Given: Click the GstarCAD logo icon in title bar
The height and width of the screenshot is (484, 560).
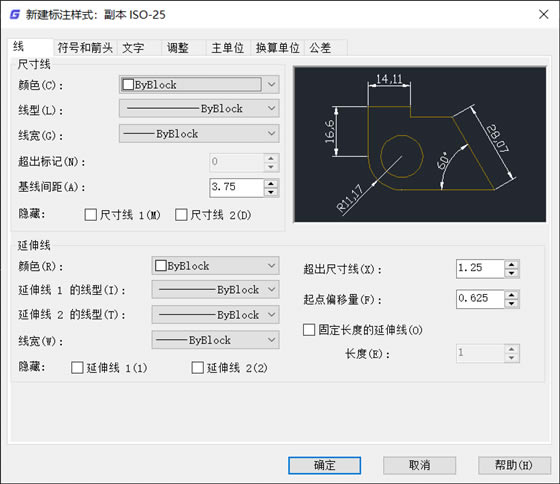Looking at the screenshot, I should (15, 15).
